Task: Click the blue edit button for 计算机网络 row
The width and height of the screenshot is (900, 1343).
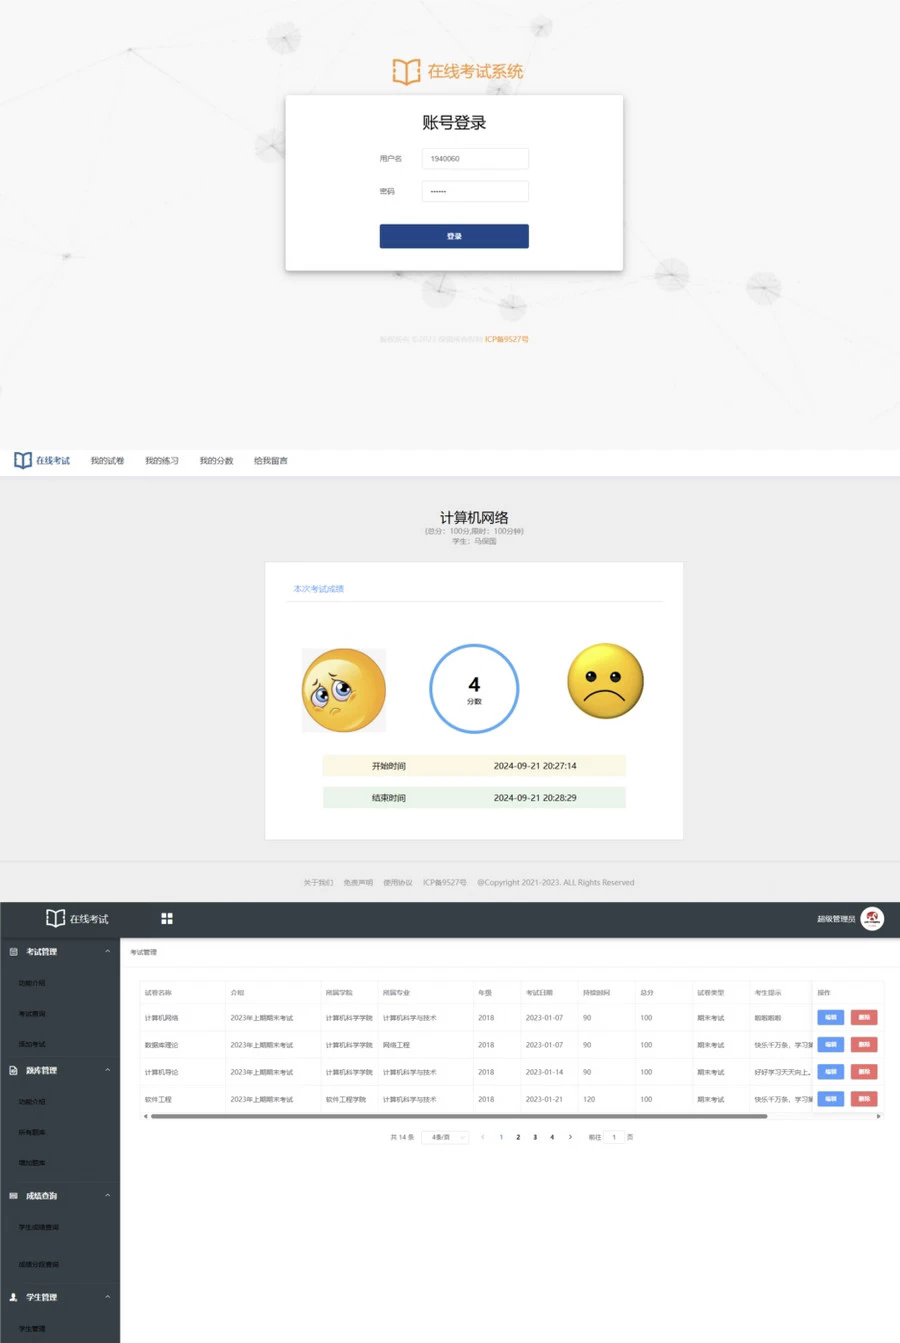Action: tap(830, 1017)
